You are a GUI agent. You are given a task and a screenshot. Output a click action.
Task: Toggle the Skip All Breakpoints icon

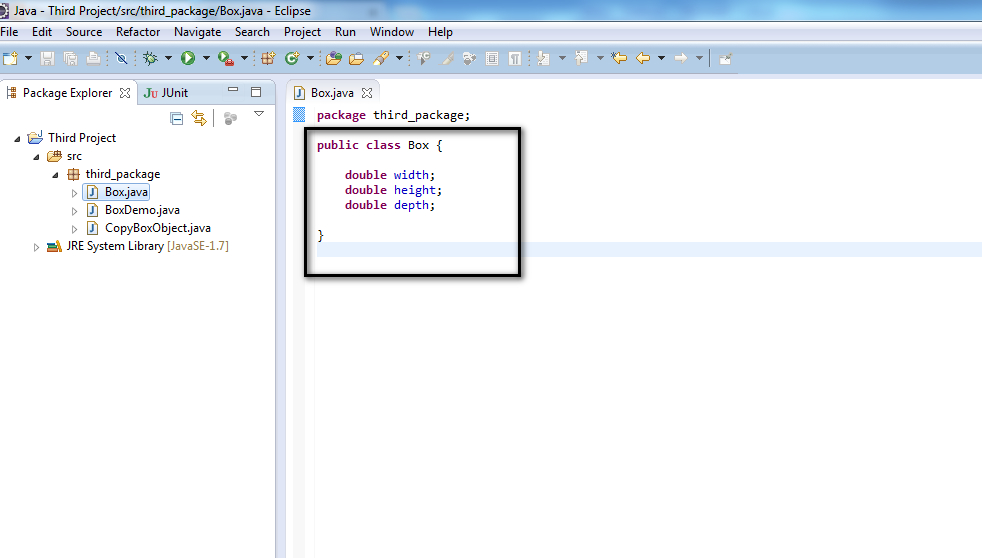pos(121,58)
